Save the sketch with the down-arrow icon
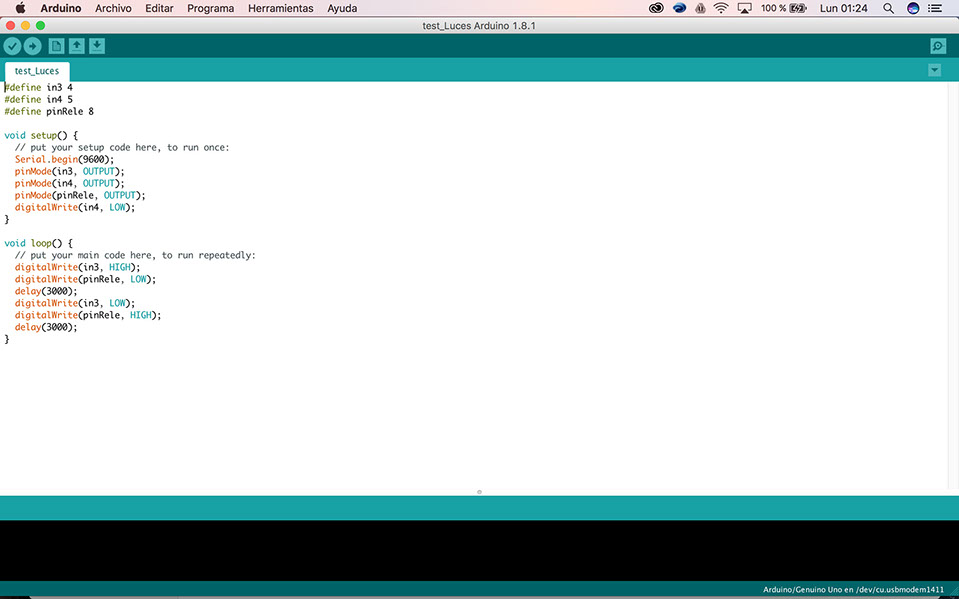 click(97, 46)
